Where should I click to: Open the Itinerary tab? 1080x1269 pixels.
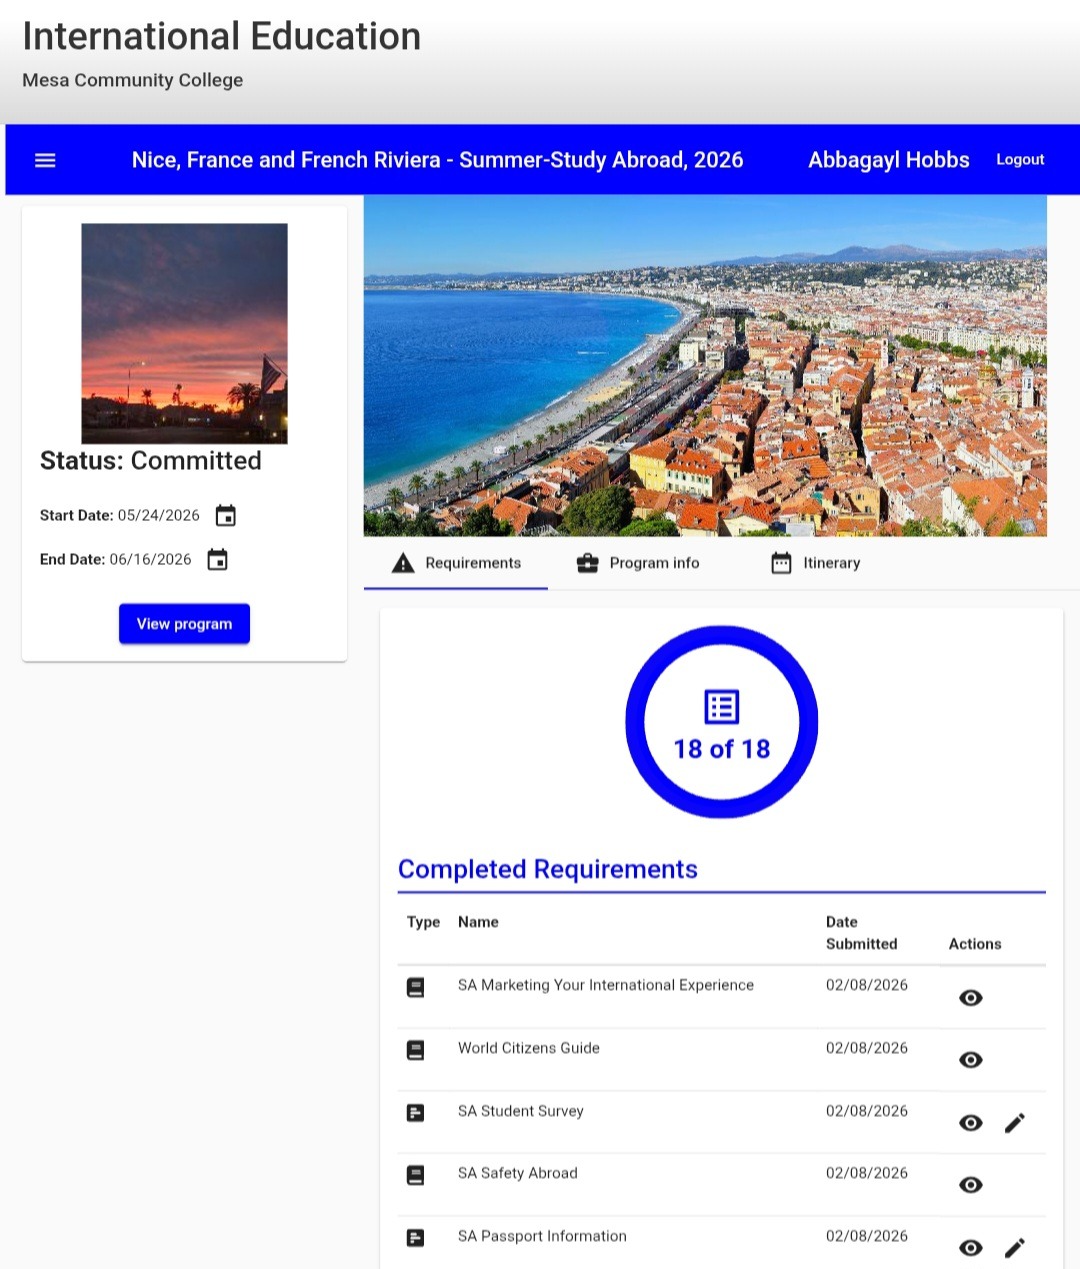[x=815, y=563]
